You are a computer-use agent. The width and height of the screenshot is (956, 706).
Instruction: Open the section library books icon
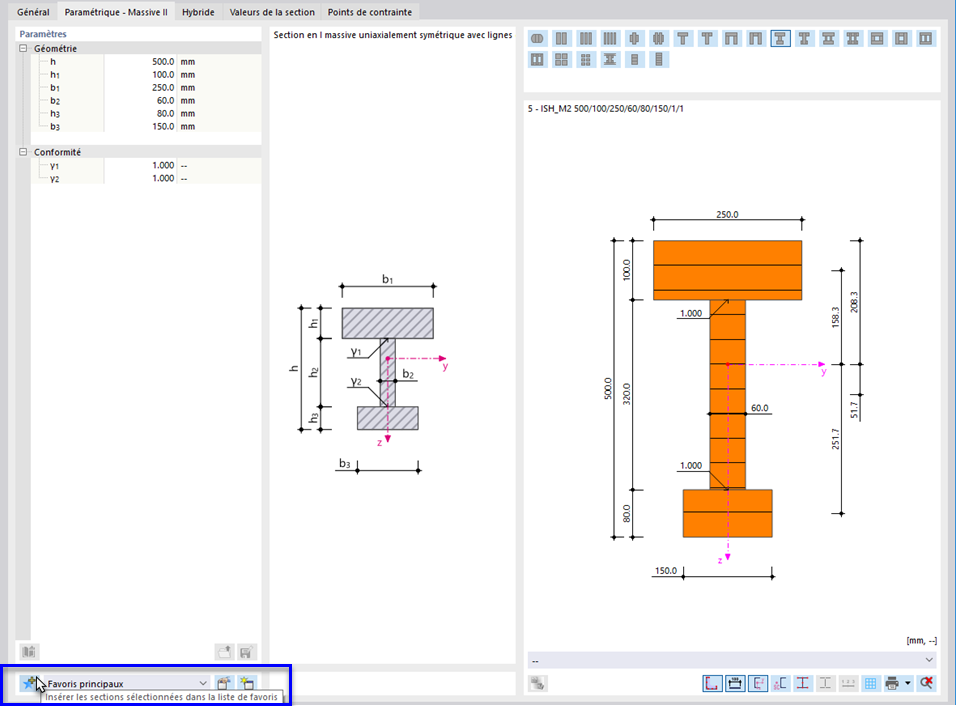point(29,652)
